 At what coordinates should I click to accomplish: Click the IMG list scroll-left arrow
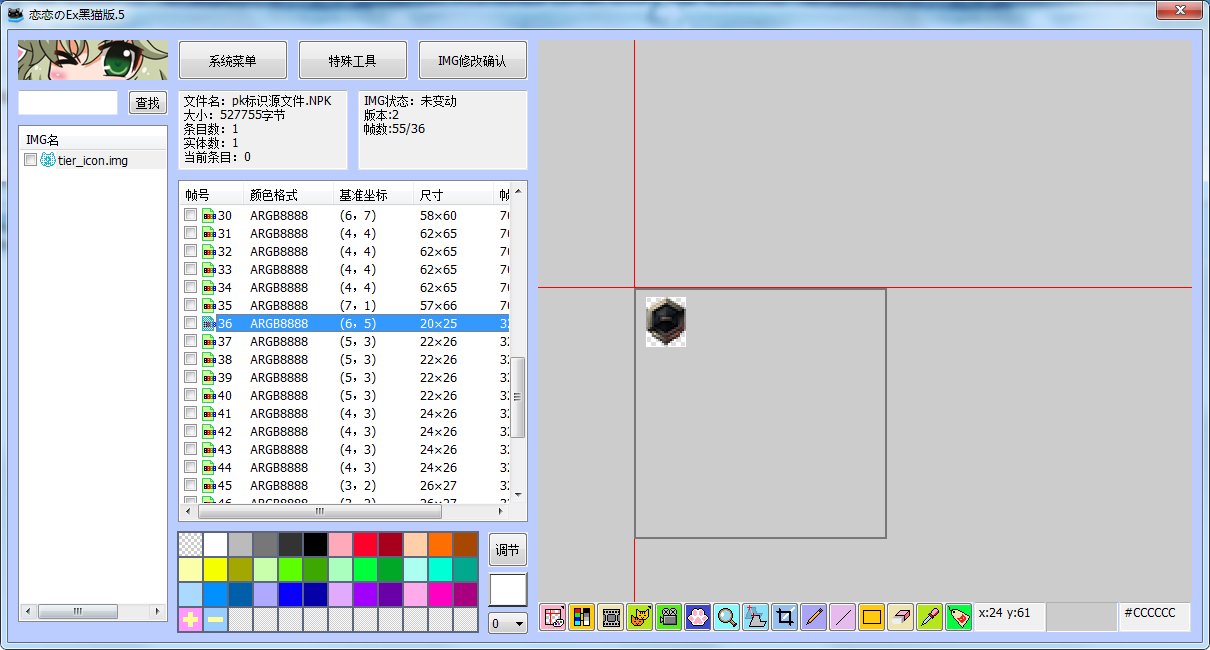28,611
